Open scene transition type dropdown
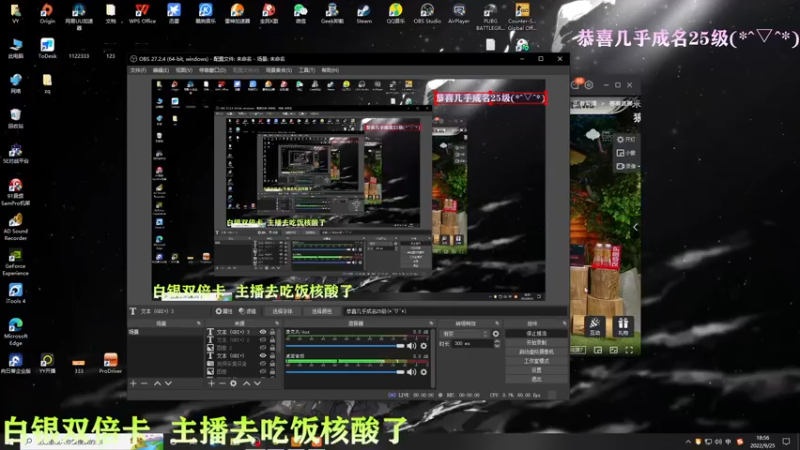This screenshot has height=450, width=800. [464, 334]
